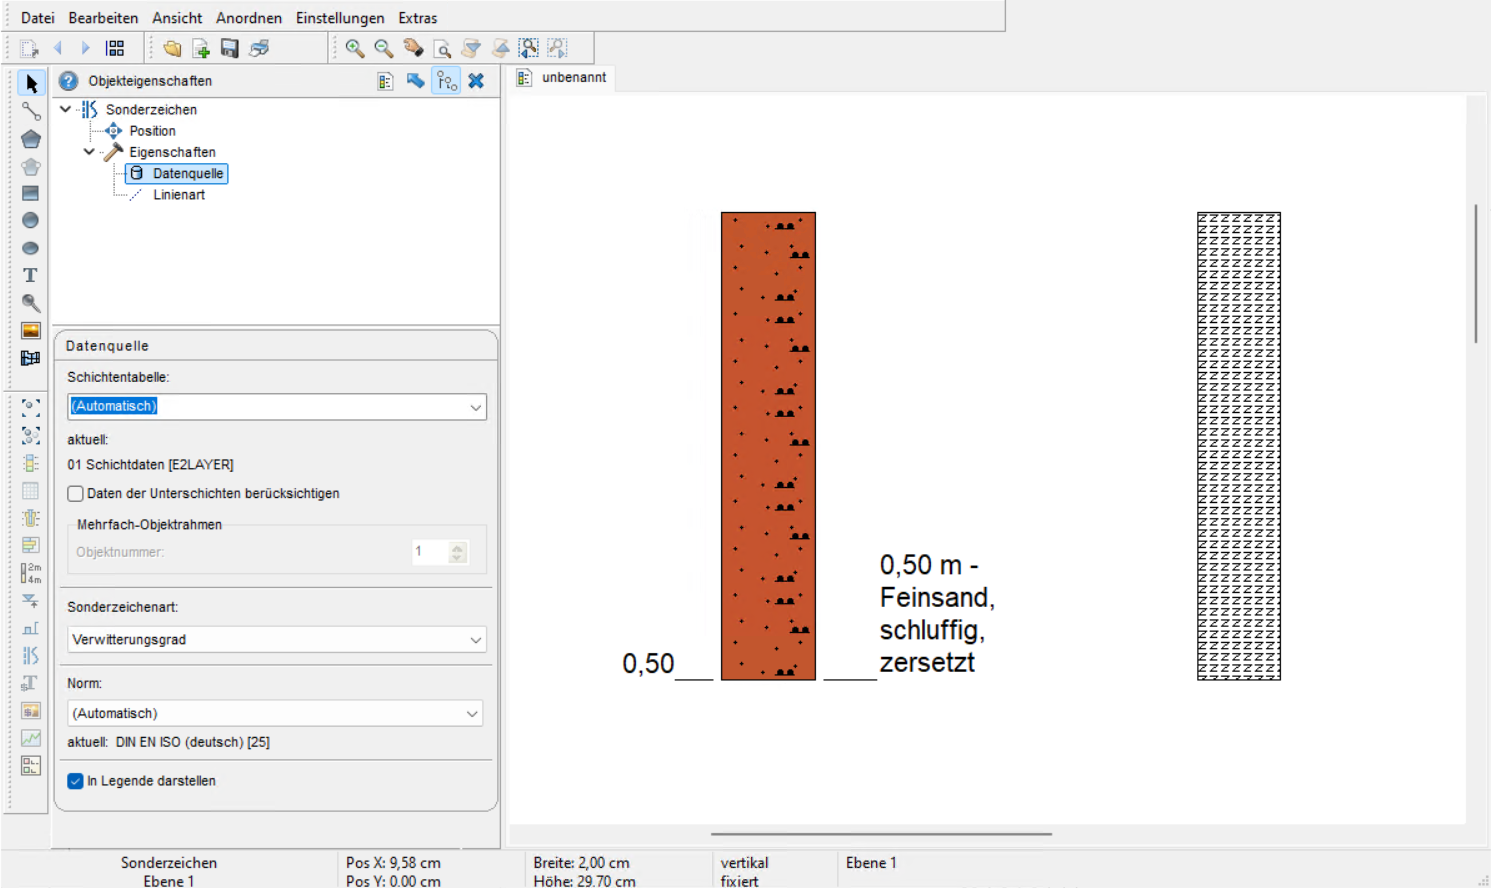Click the blue arrow icon in properties header
Viewport: 1491px width, 888px height.
[415, 81]
